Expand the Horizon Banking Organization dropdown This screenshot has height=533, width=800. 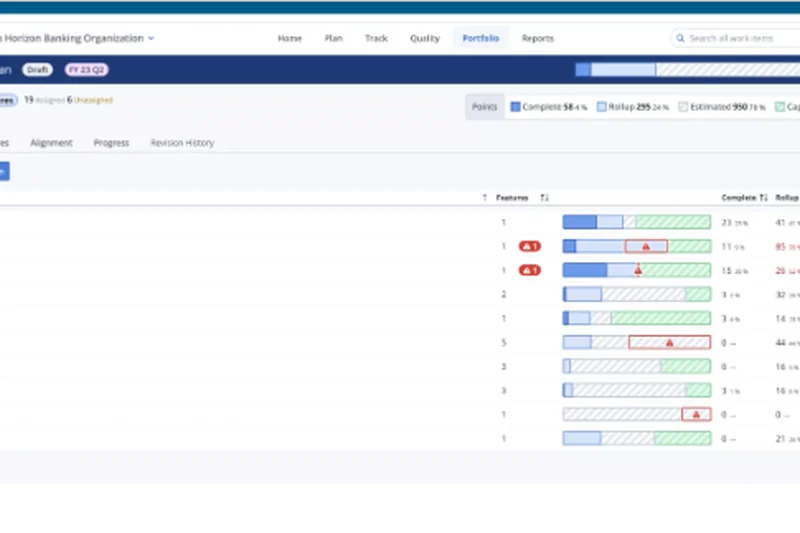151,39
